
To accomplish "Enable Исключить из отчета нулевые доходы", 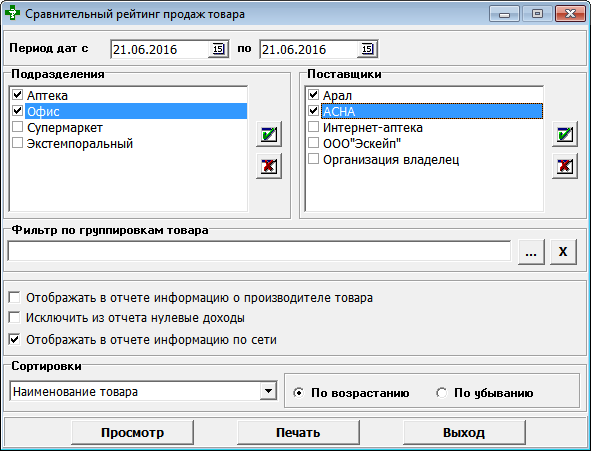I will [14, 318].
